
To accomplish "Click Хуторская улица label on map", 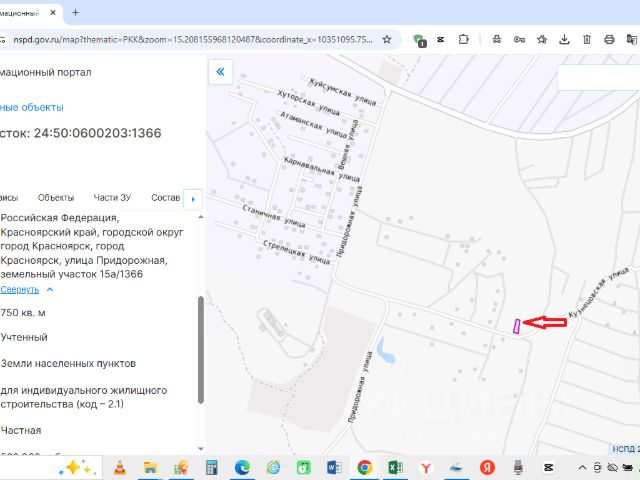I will tap(309, 102).
